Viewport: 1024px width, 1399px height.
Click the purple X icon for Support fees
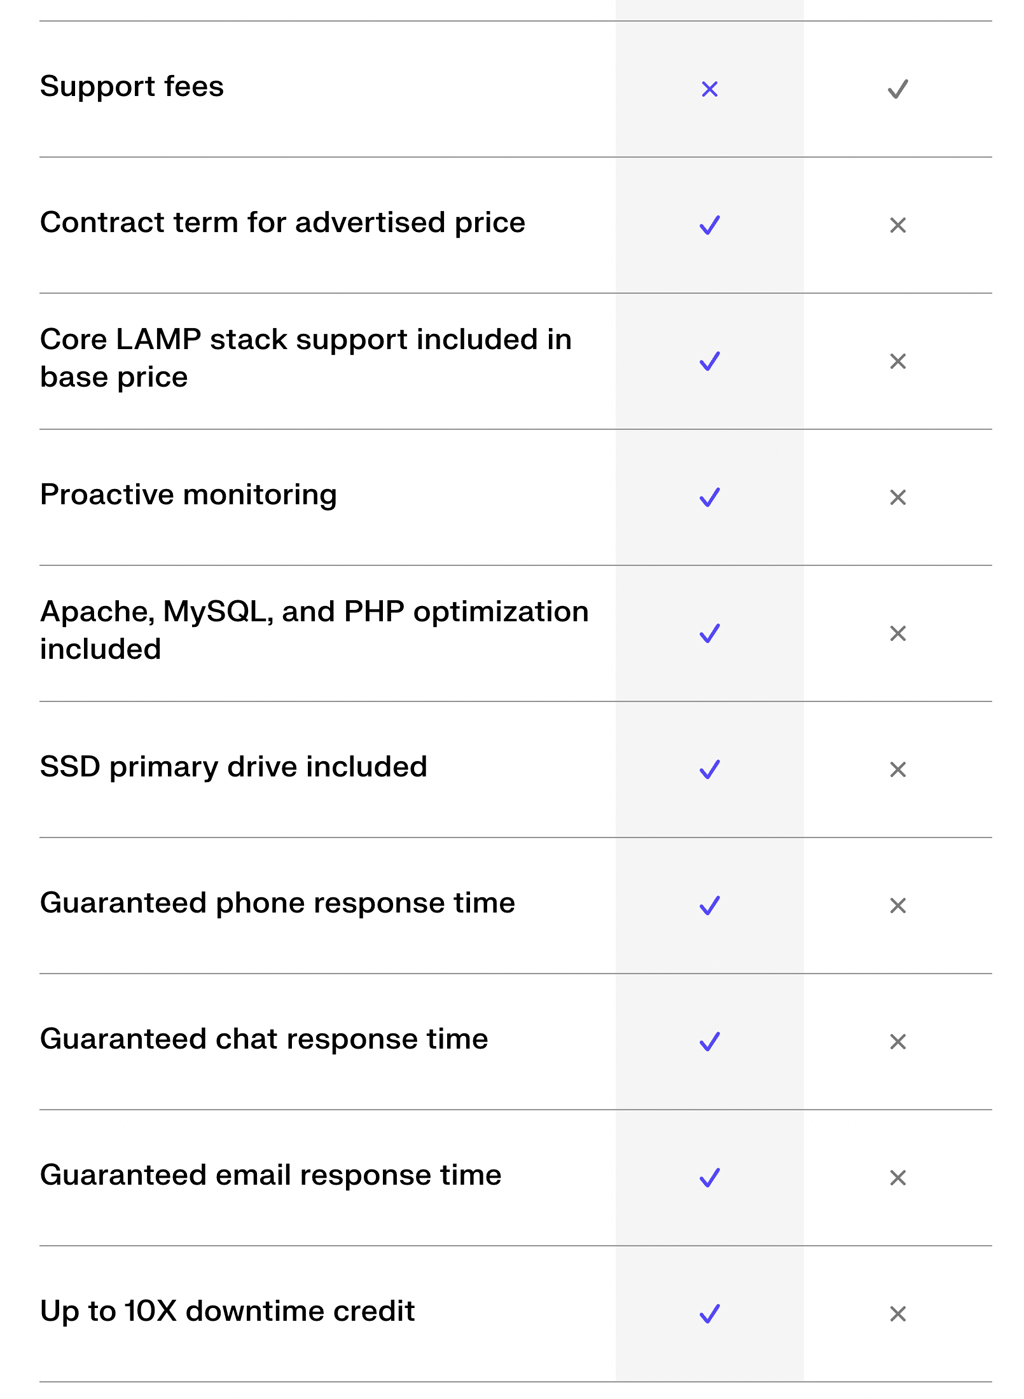point(710,89)
